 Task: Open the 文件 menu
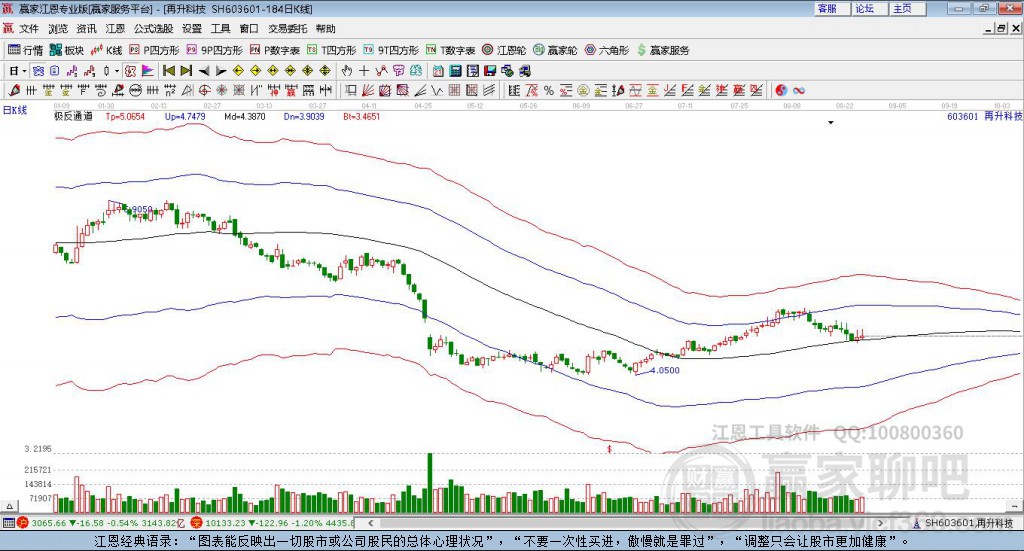pyautogui.click(x=29, y=29)
